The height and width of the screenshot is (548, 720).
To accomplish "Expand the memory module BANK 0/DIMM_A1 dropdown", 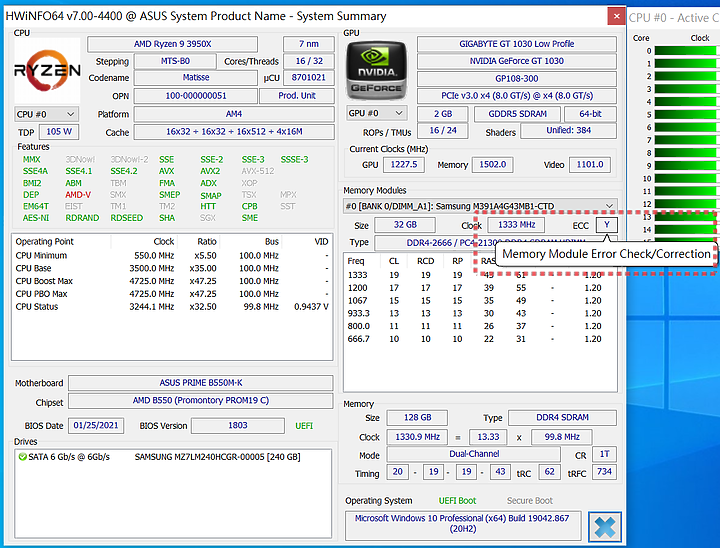I will [480, 206].
